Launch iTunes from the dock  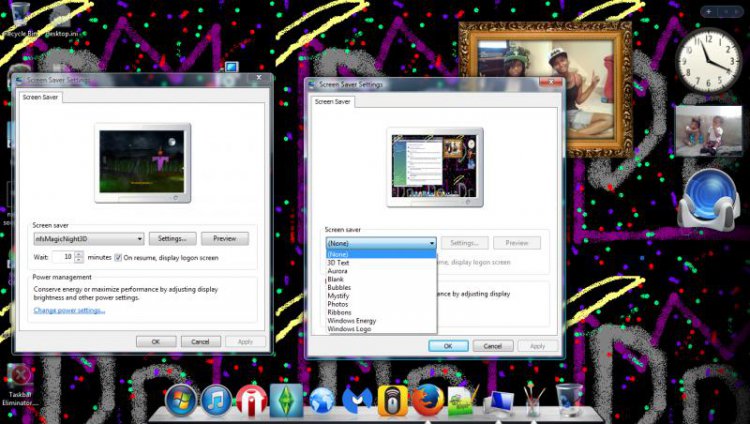tap(216, 400)
